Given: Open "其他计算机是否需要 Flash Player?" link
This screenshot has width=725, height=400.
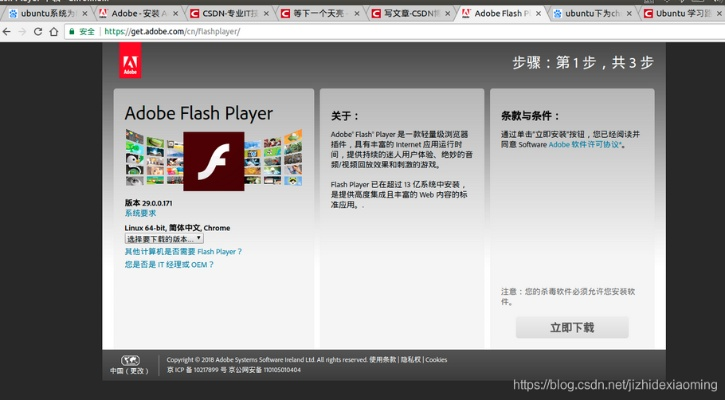Looking at the screenshot, I should click(x=183, y=252).
